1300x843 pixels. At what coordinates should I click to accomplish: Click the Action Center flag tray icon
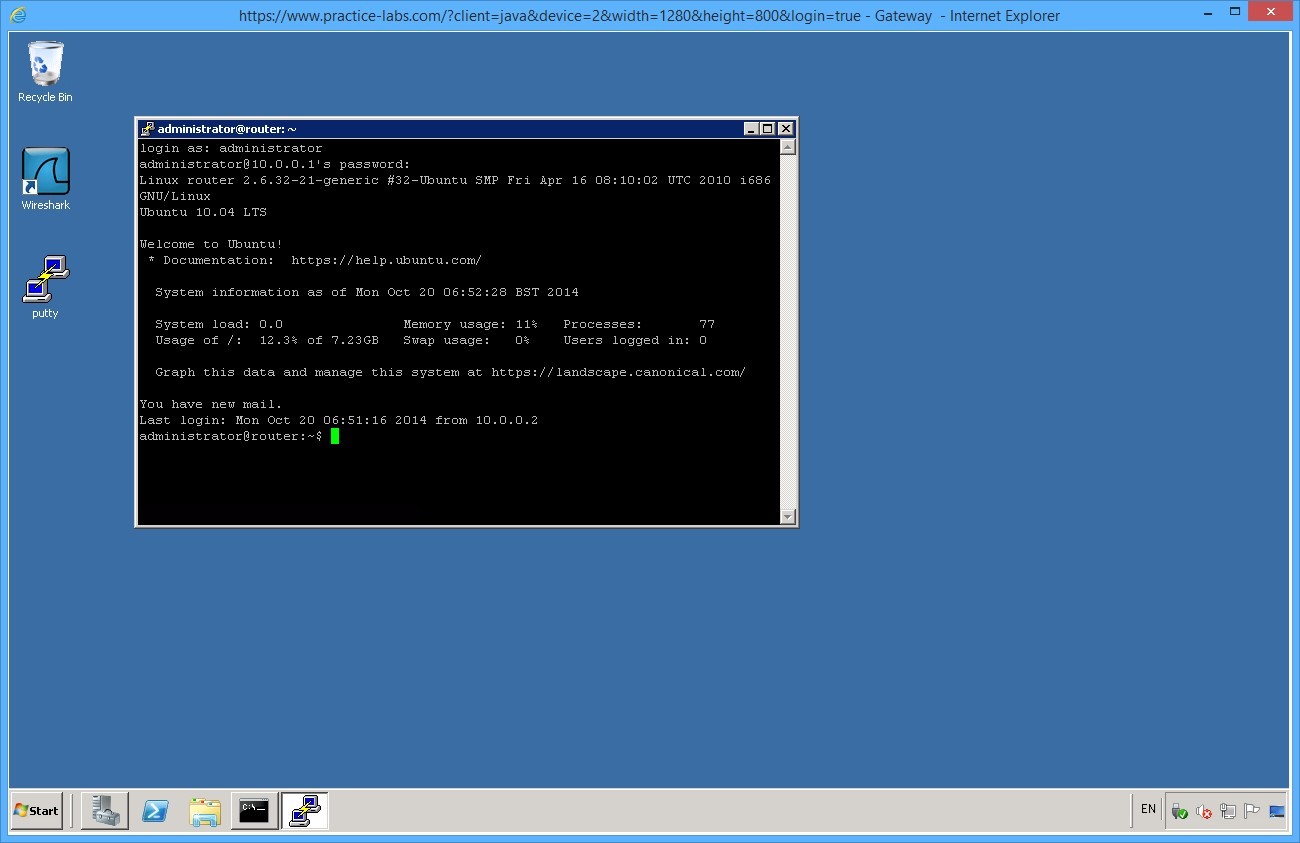tap(1251, 811)
